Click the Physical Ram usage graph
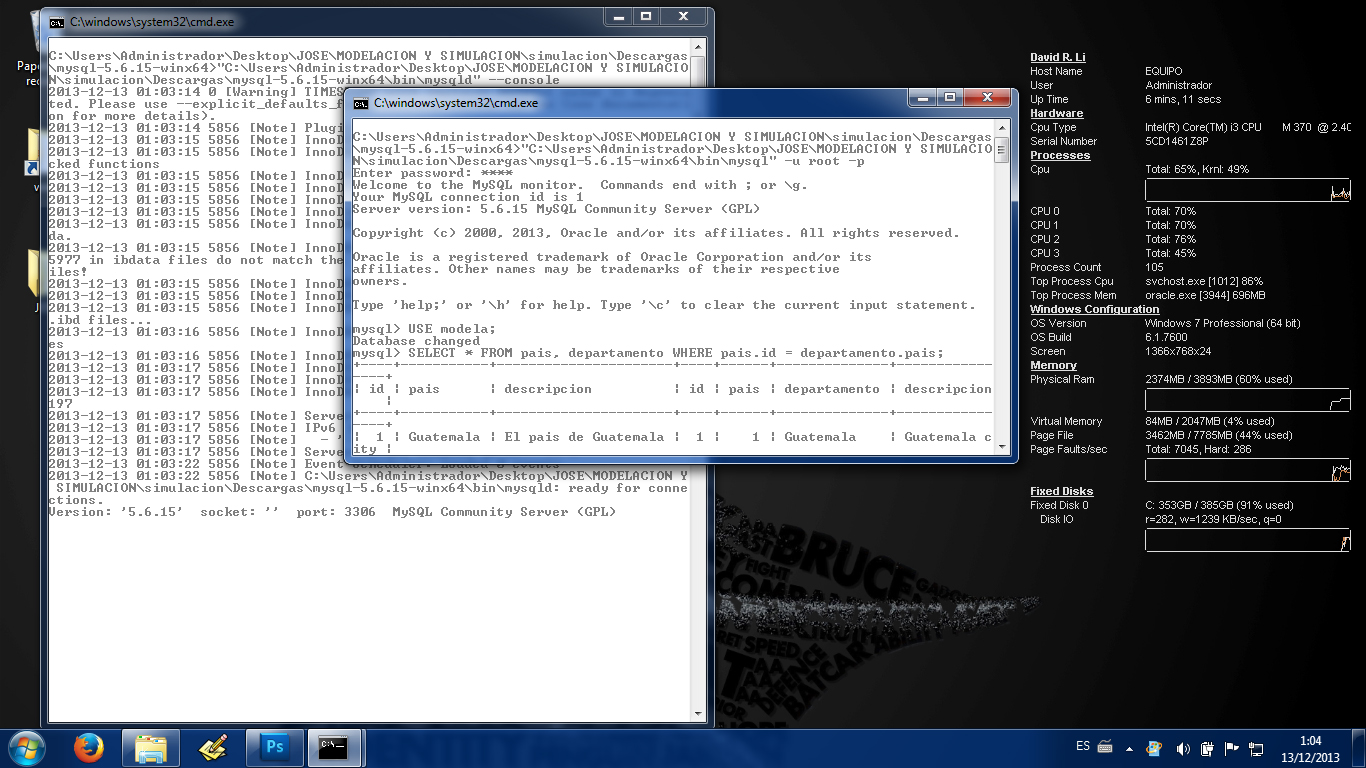 1248,400
